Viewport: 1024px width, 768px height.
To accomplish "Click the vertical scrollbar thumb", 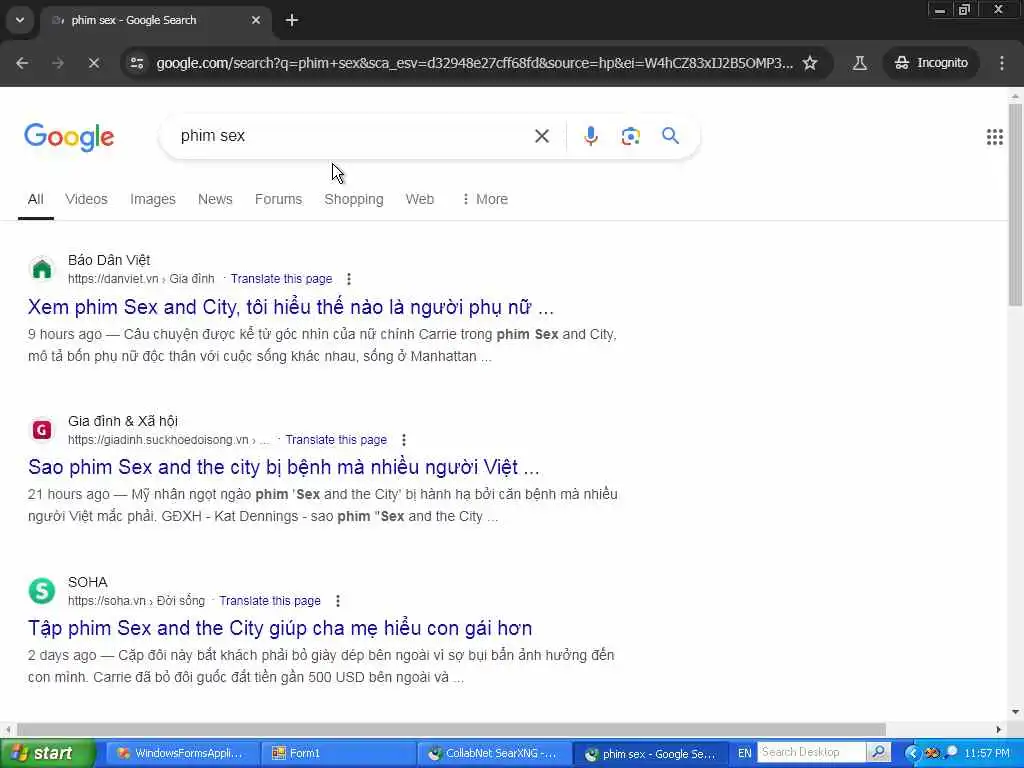I will point(1015,204).
